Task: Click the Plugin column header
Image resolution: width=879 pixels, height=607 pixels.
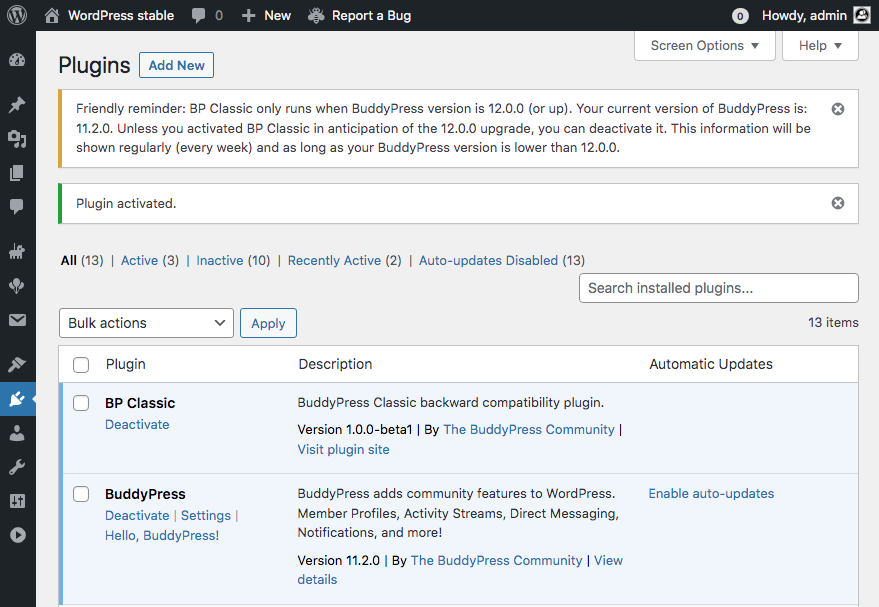Action: point(126,364)
